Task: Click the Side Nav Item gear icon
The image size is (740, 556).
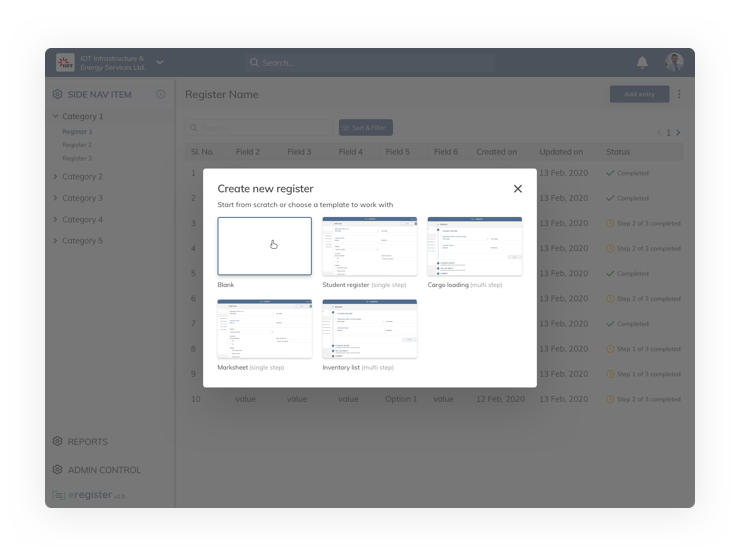Action: [57, 94]
